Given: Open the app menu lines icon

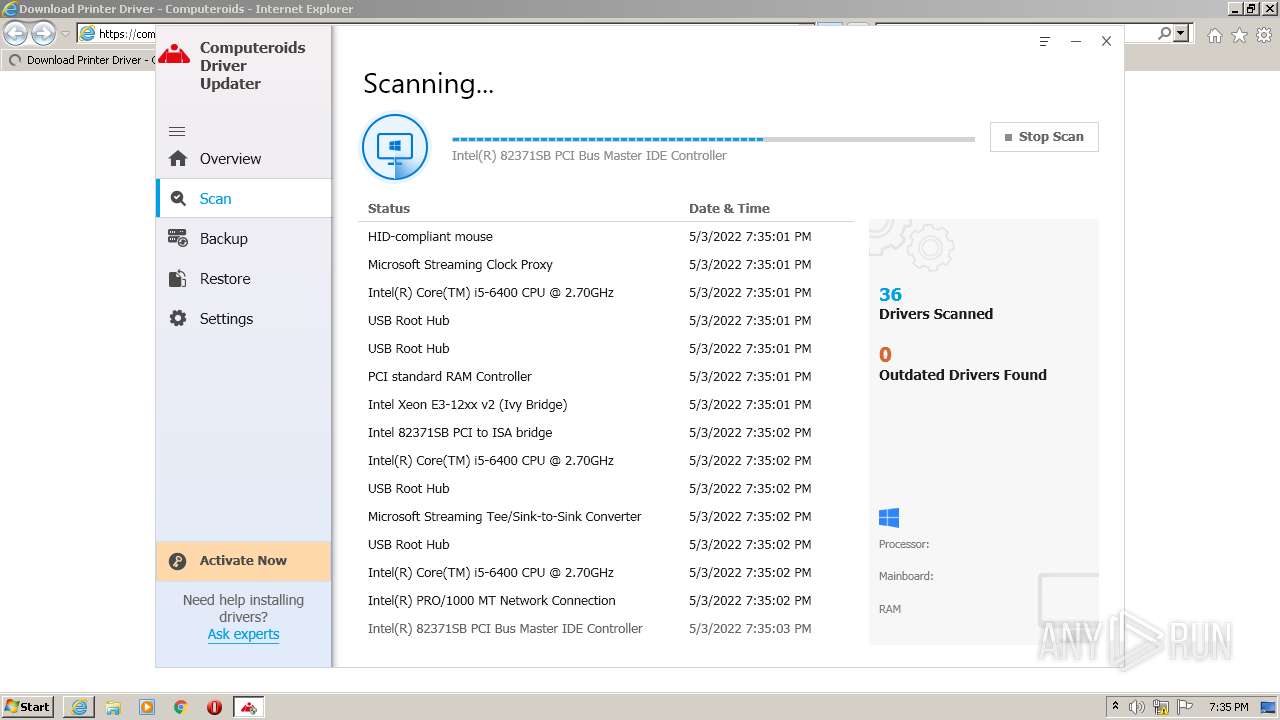Looking at the screenshot, I should pyautogui.click(x=1044, y=42).
